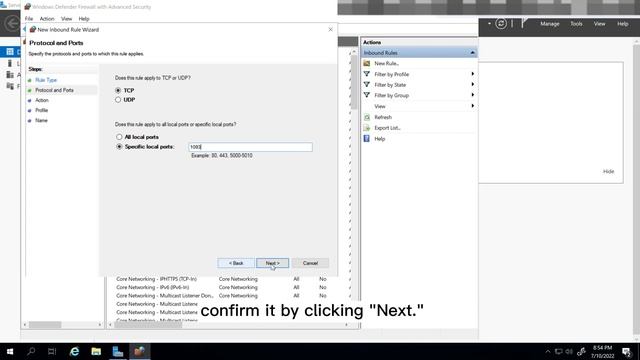Choose All local ports option
The image size is (640, 360).
[x=119, y=137]
